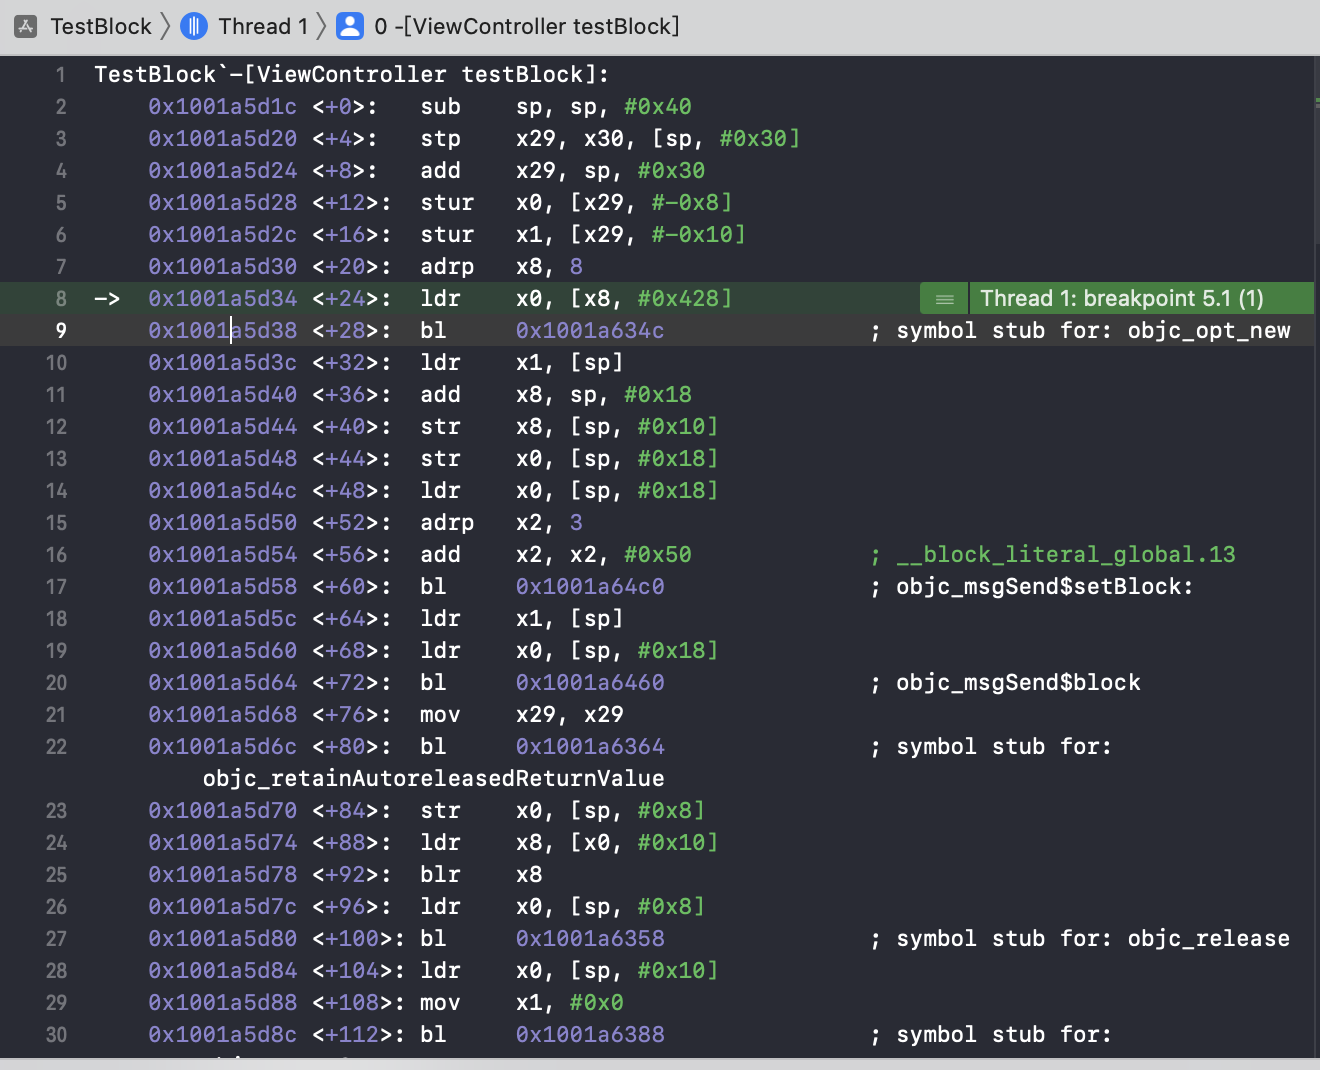Click the breakpoint annotation handle icon
The width and height of the screenshot is (1320, 1070).
(944, 299)
